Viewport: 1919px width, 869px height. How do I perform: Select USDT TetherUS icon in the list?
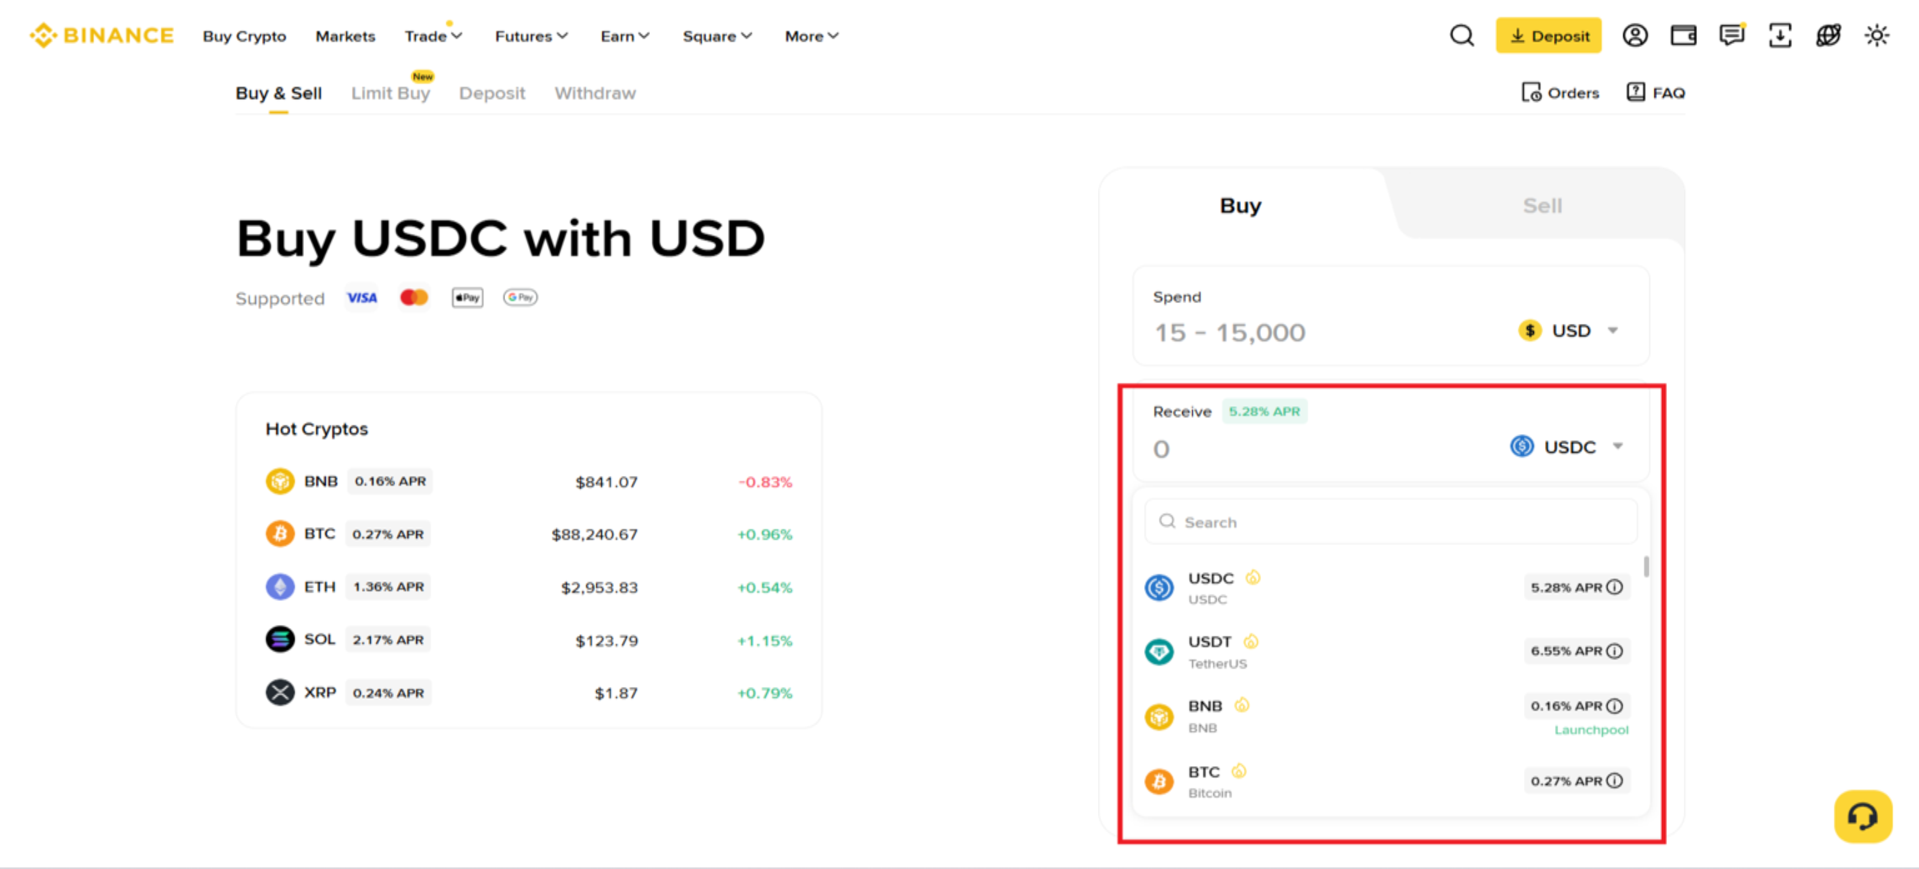tap(1159, 652)
